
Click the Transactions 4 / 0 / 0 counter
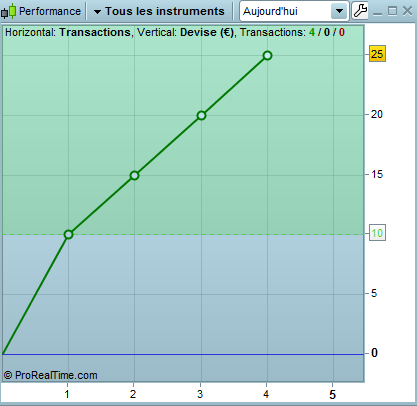click(x=292, y=32)
